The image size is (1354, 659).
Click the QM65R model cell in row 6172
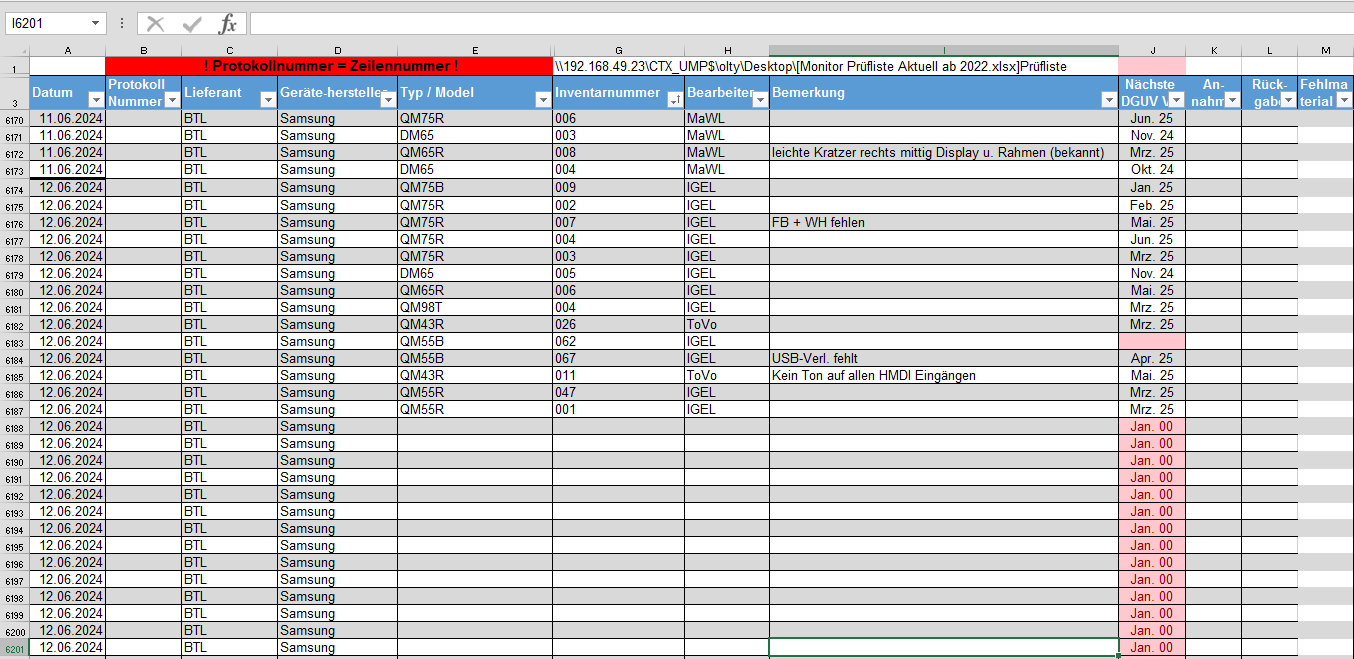pos(475,153)
